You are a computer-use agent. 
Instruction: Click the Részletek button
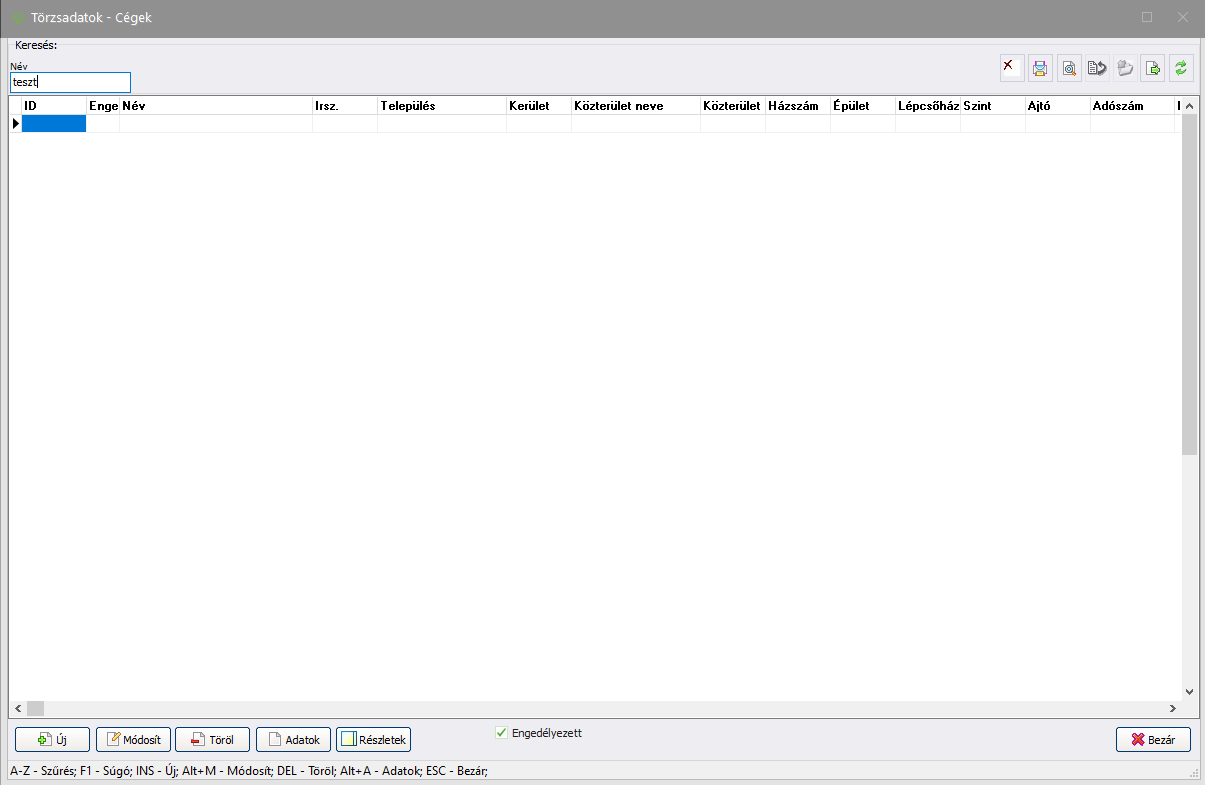tap(373, 740)
